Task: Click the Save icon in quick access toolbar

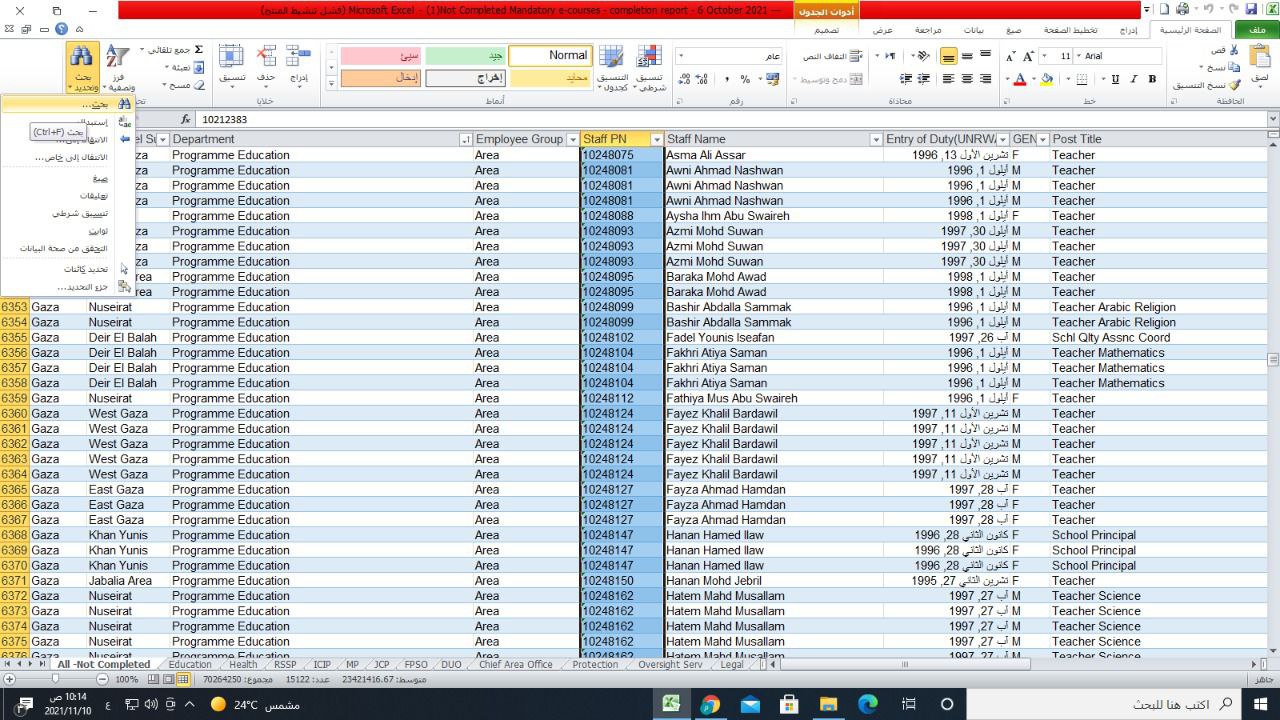Action: [x=1251, y=9]
